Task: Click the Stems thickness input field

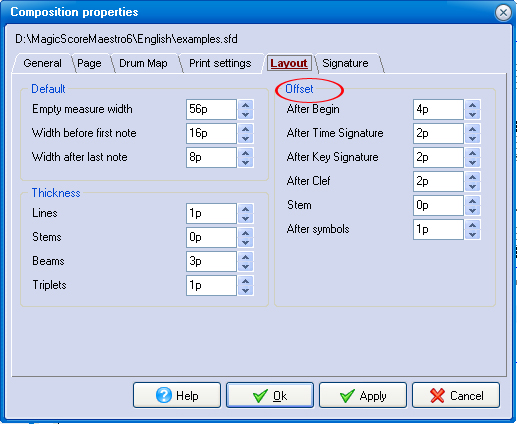Action: pyautogui.click(x=211, y=237)
